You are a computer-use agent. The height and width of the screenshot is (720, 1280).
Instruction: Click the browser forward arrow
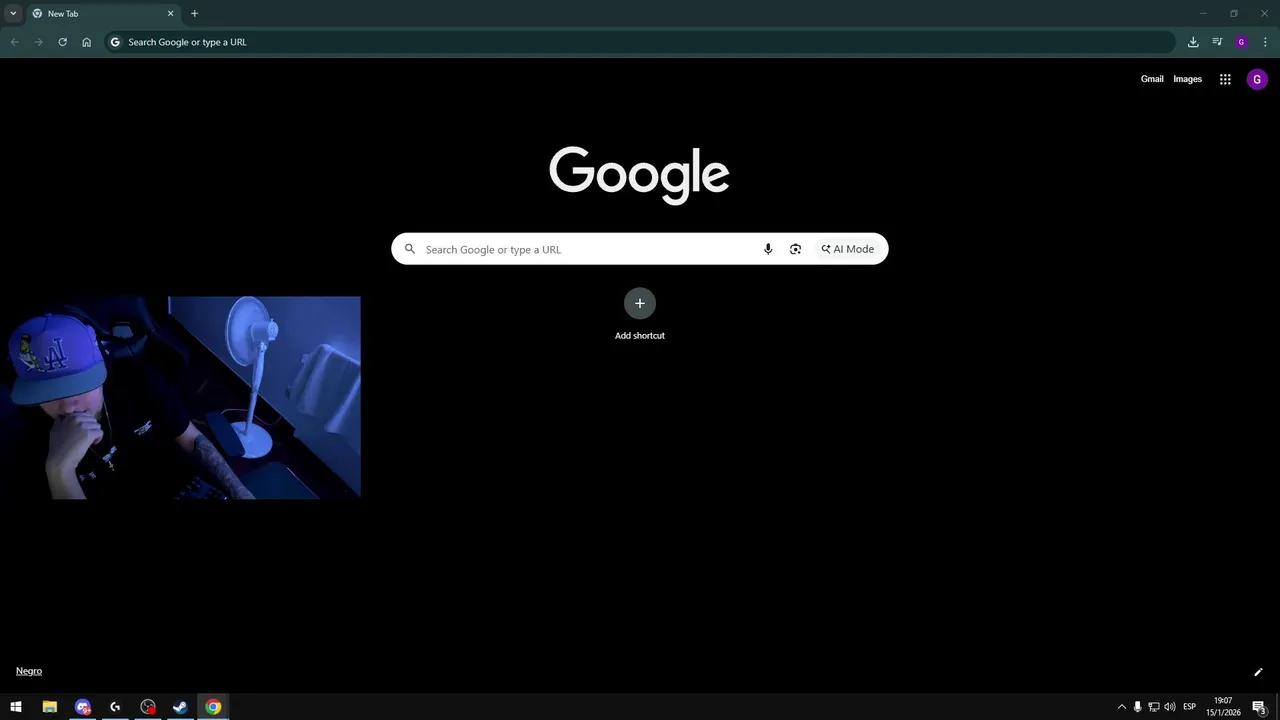[x=39, y=42]
